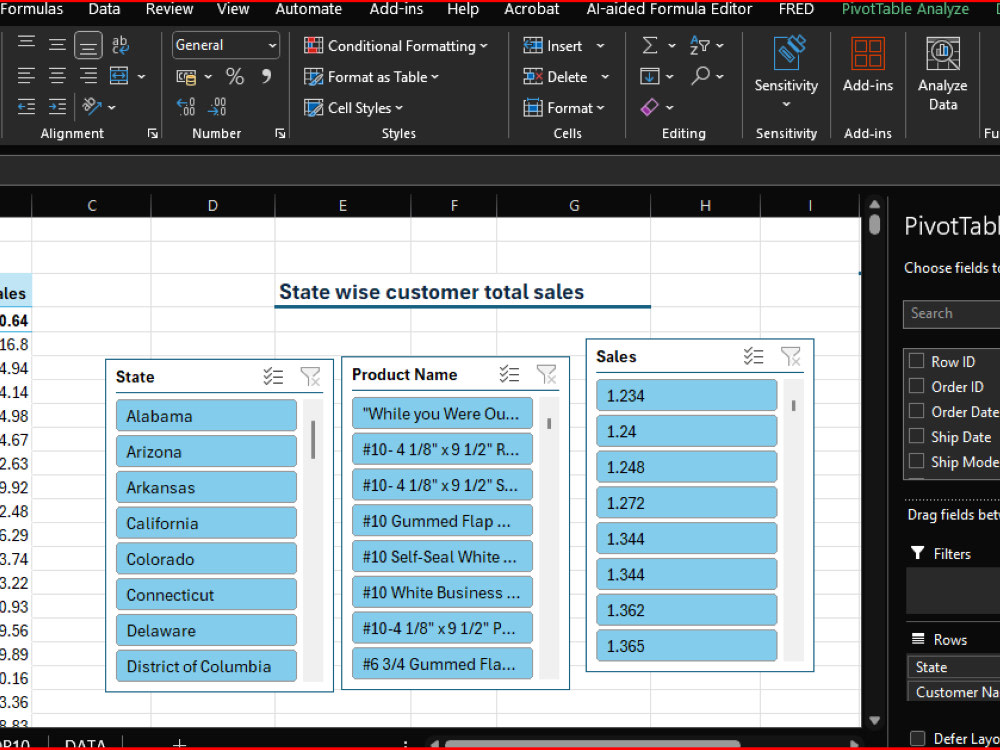Select California in the State slicer
Viewport: 1000px width, 750px height.
pyautogui.click(x=206, y=522)
